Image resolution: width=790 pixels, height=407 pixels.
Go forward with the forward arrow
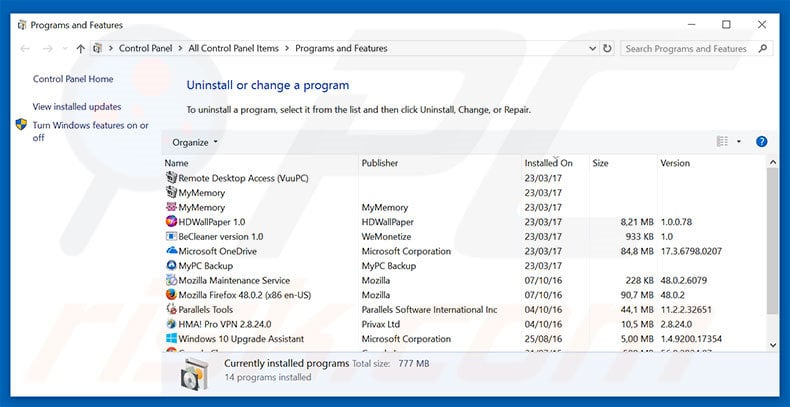[47, 49]
